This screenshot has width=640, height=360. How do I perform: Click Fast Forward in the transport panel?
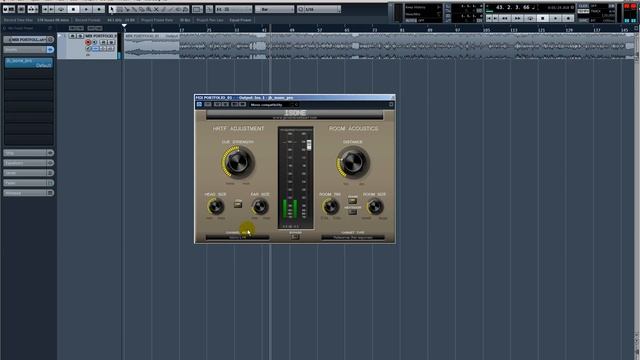click(517, 18)
